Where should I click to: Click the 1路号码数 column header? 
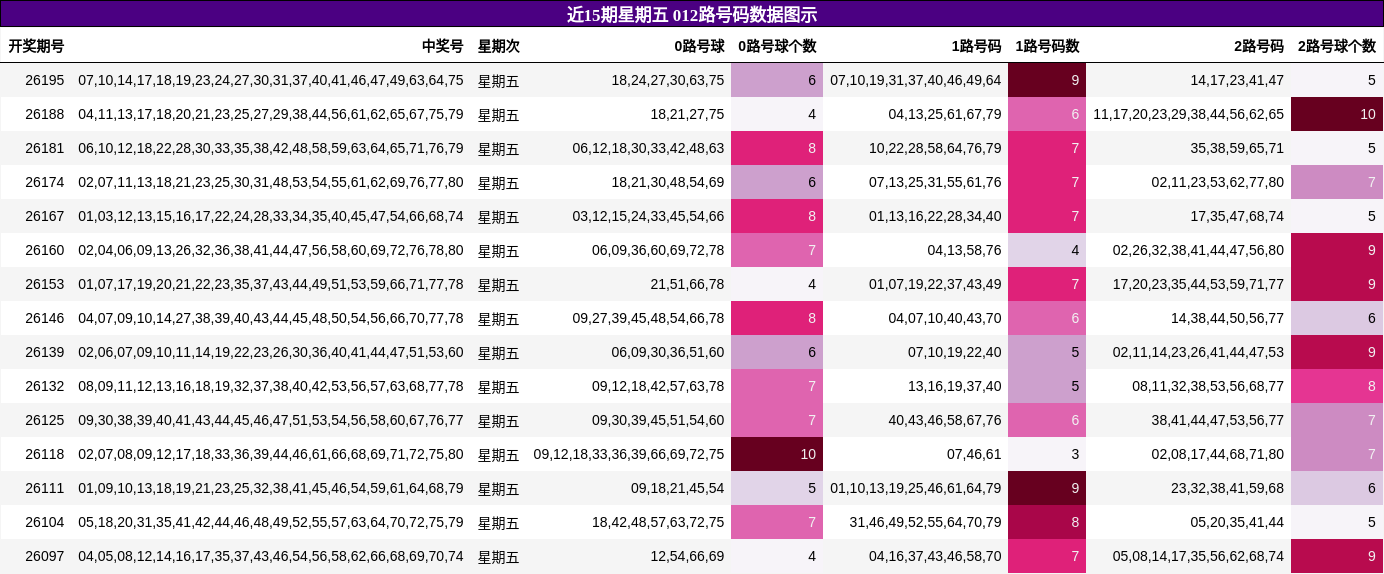point(1047,46)
